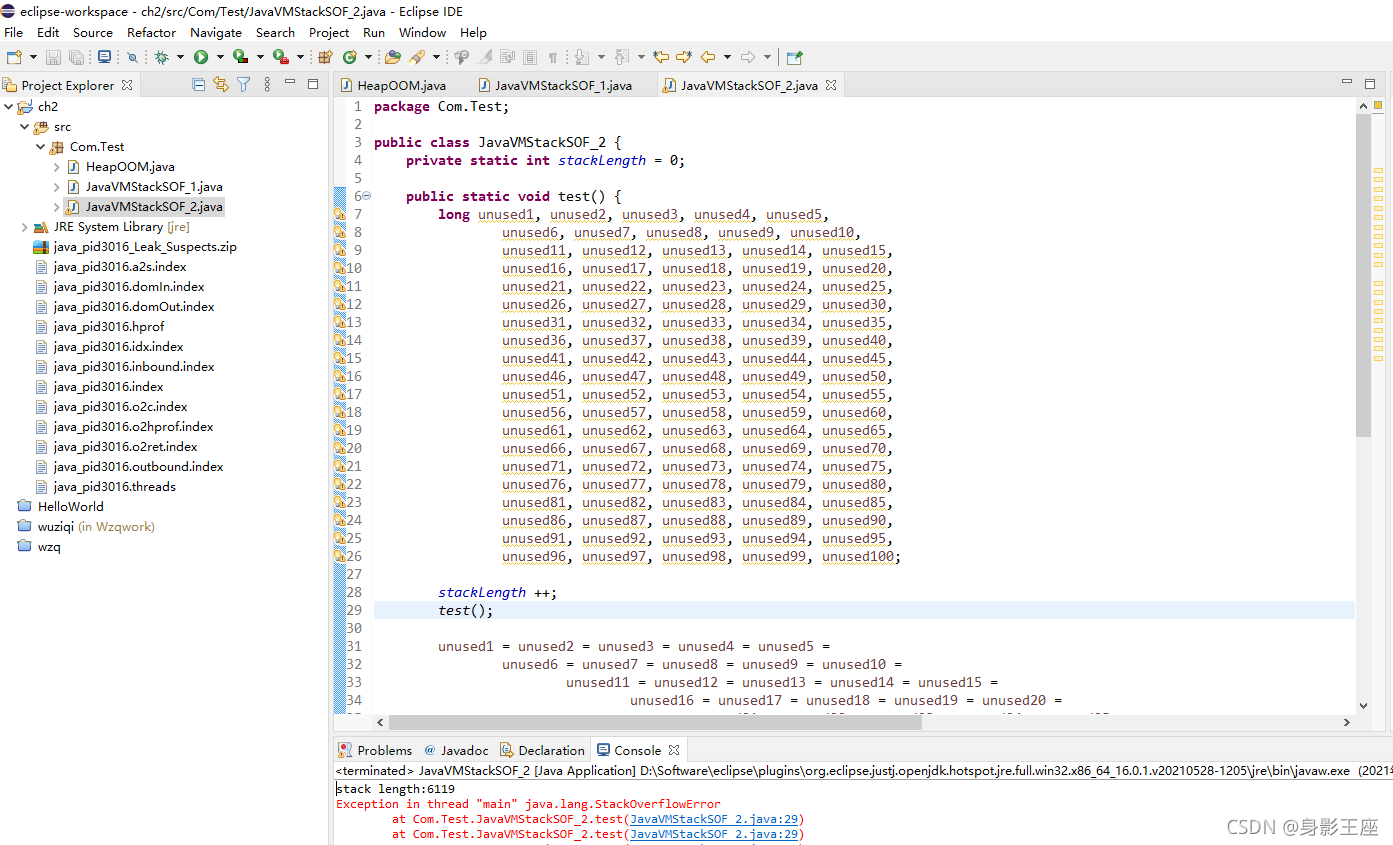Click the Search flashlight toolbar icon
The image size is (1393, 845).
[416, 57]
